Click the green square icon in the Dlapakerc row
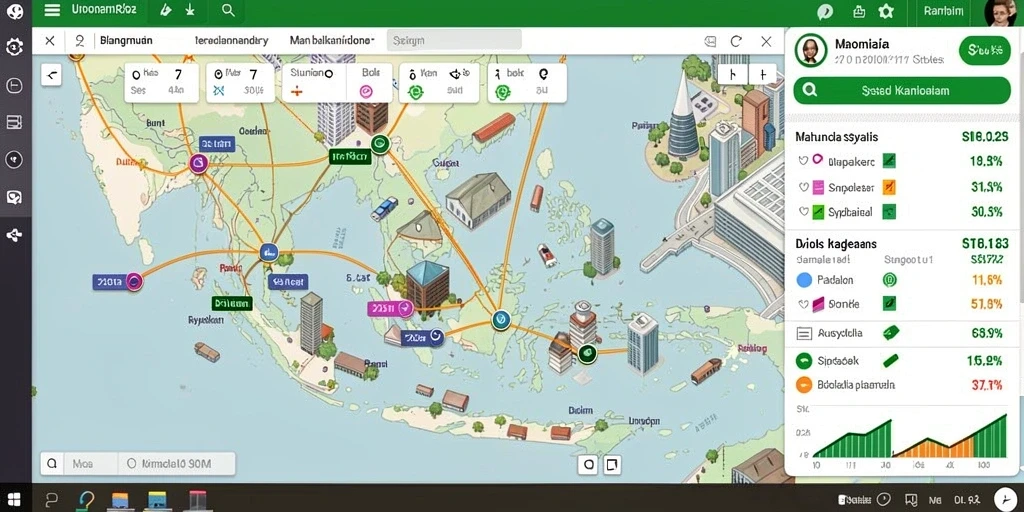Image resolution: width=1024 pixels, height=512 pixels. (889, 161)
